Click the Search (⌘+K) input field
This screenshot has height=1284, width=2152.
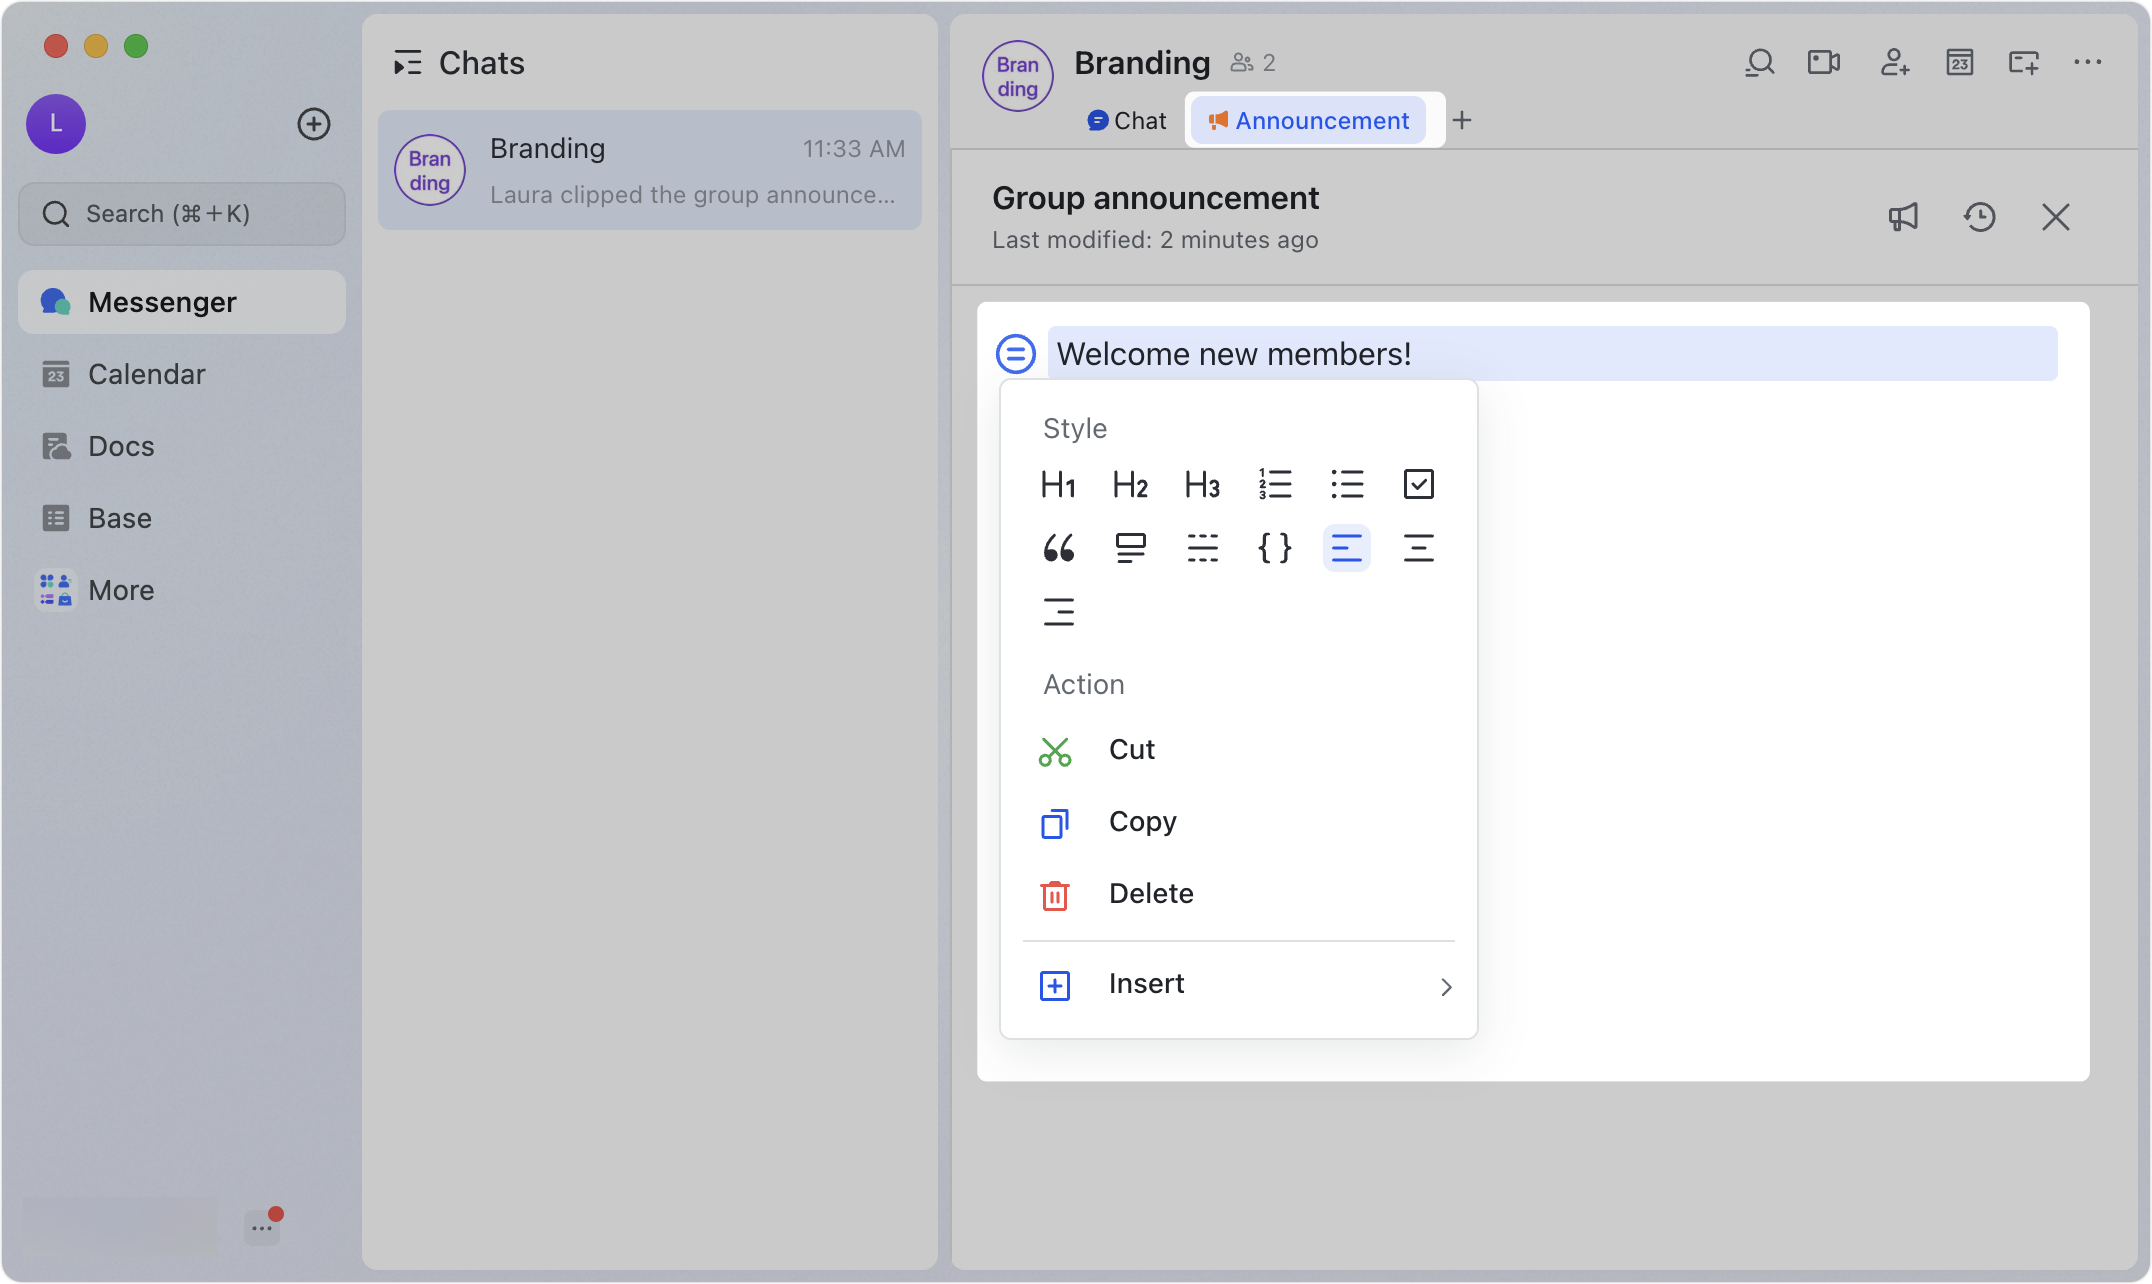coord(181,213)
